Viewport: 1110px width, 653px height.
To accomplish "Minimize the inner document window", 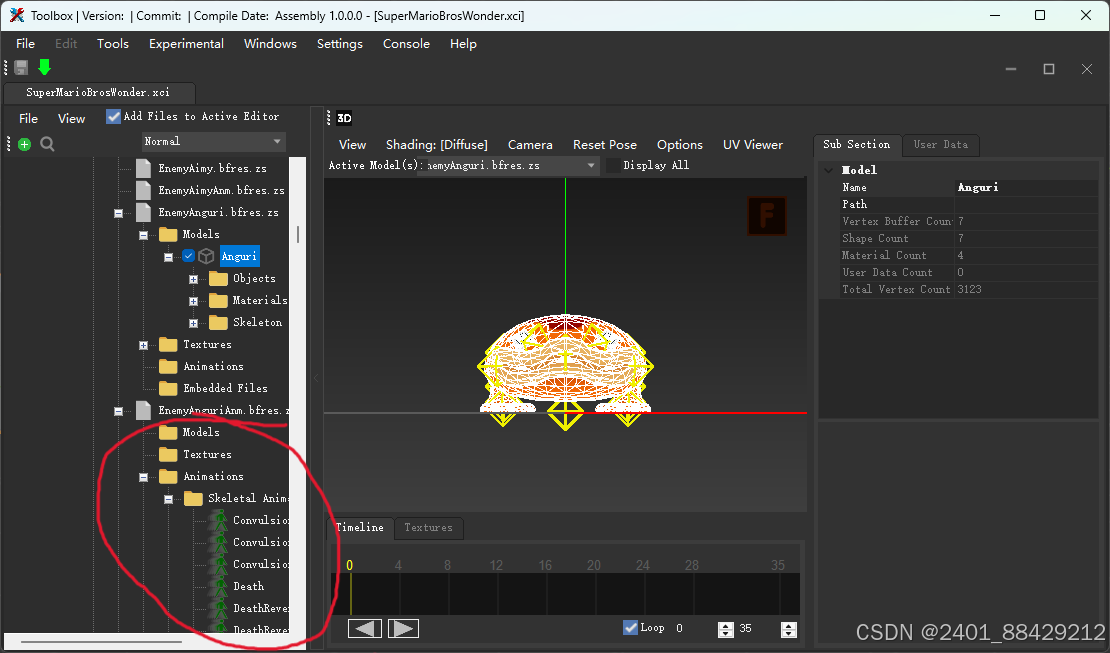I will [1011, 69].
